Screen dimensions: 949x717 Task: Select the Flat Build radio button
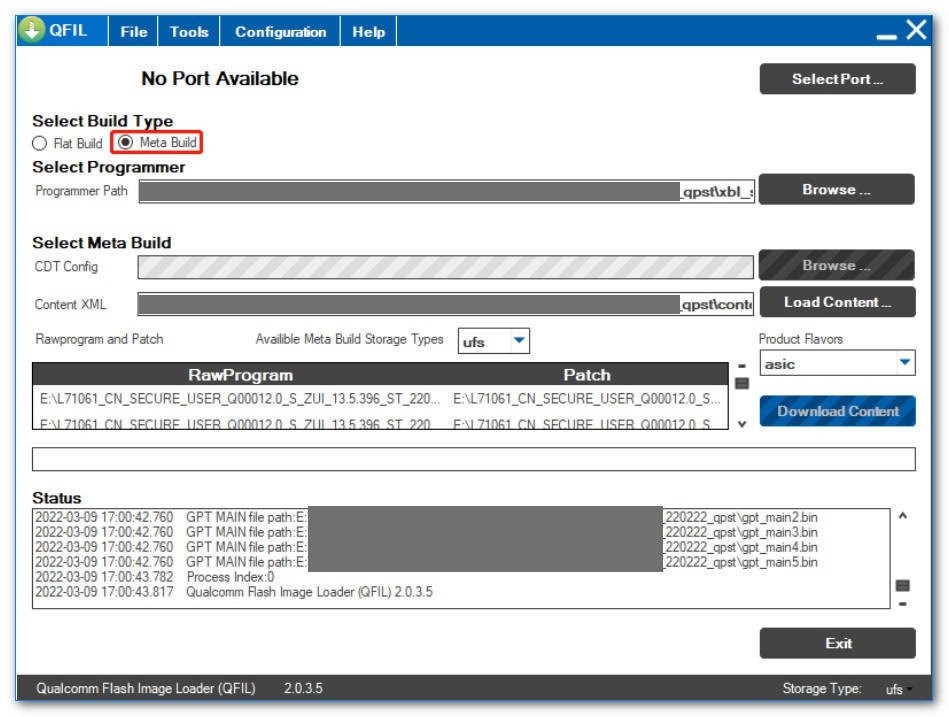pyautogui.click(x=39, y=143)
